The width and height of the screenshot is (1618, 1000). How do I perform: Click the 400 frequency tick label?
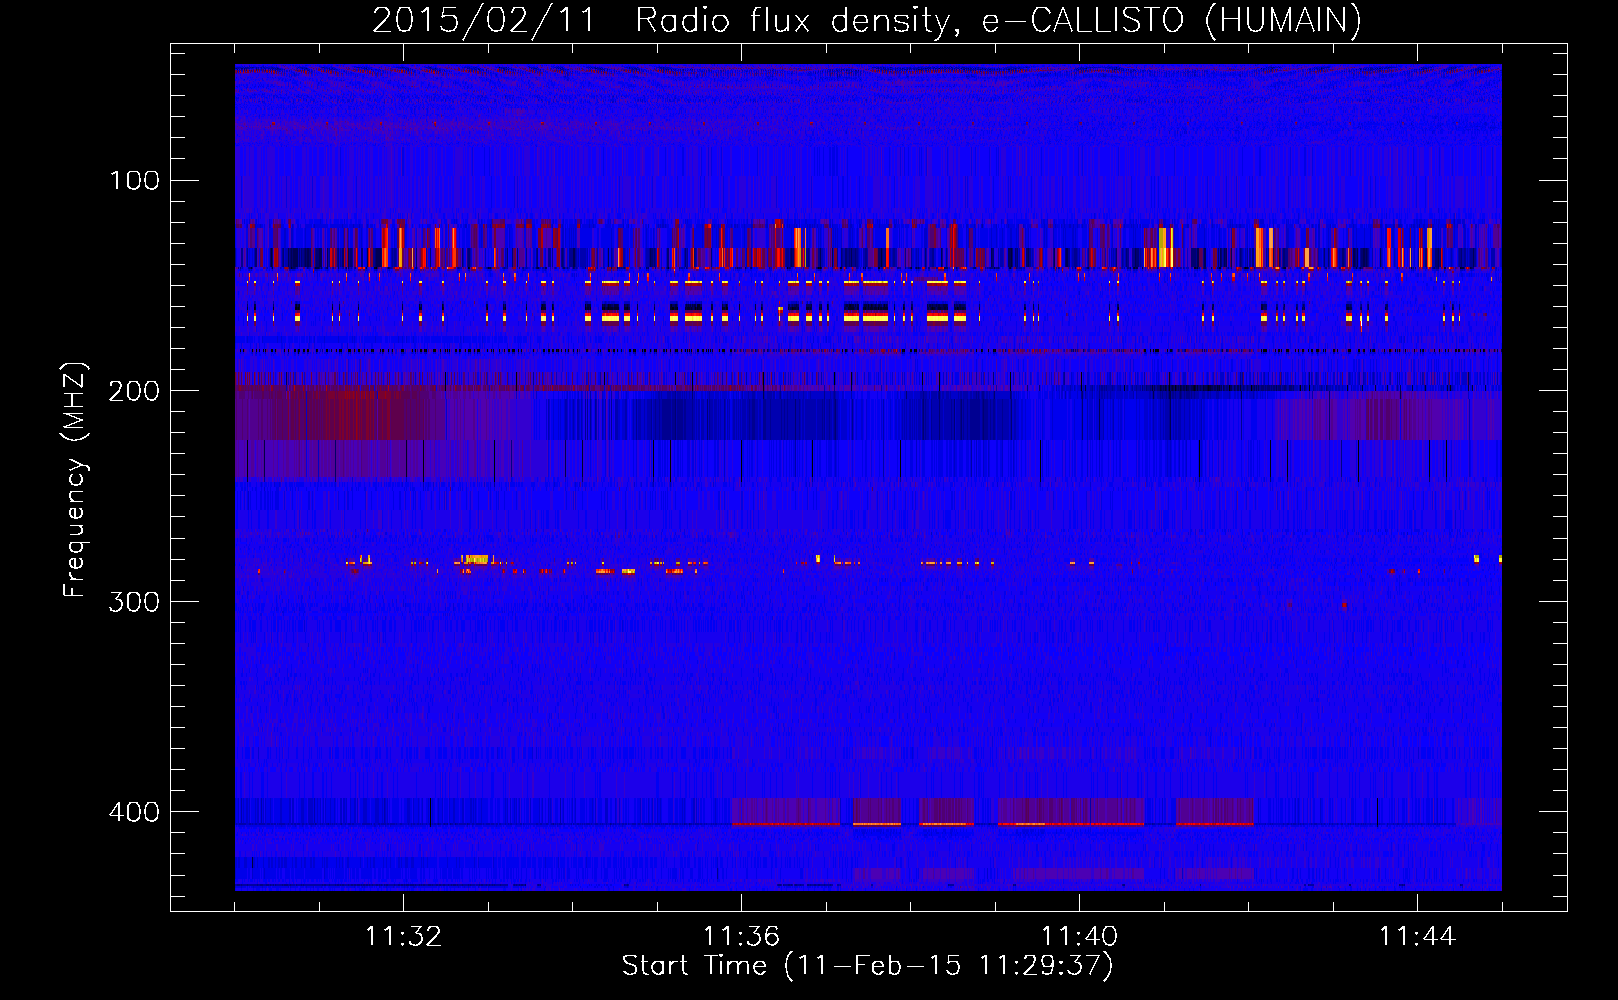point(134,812)
